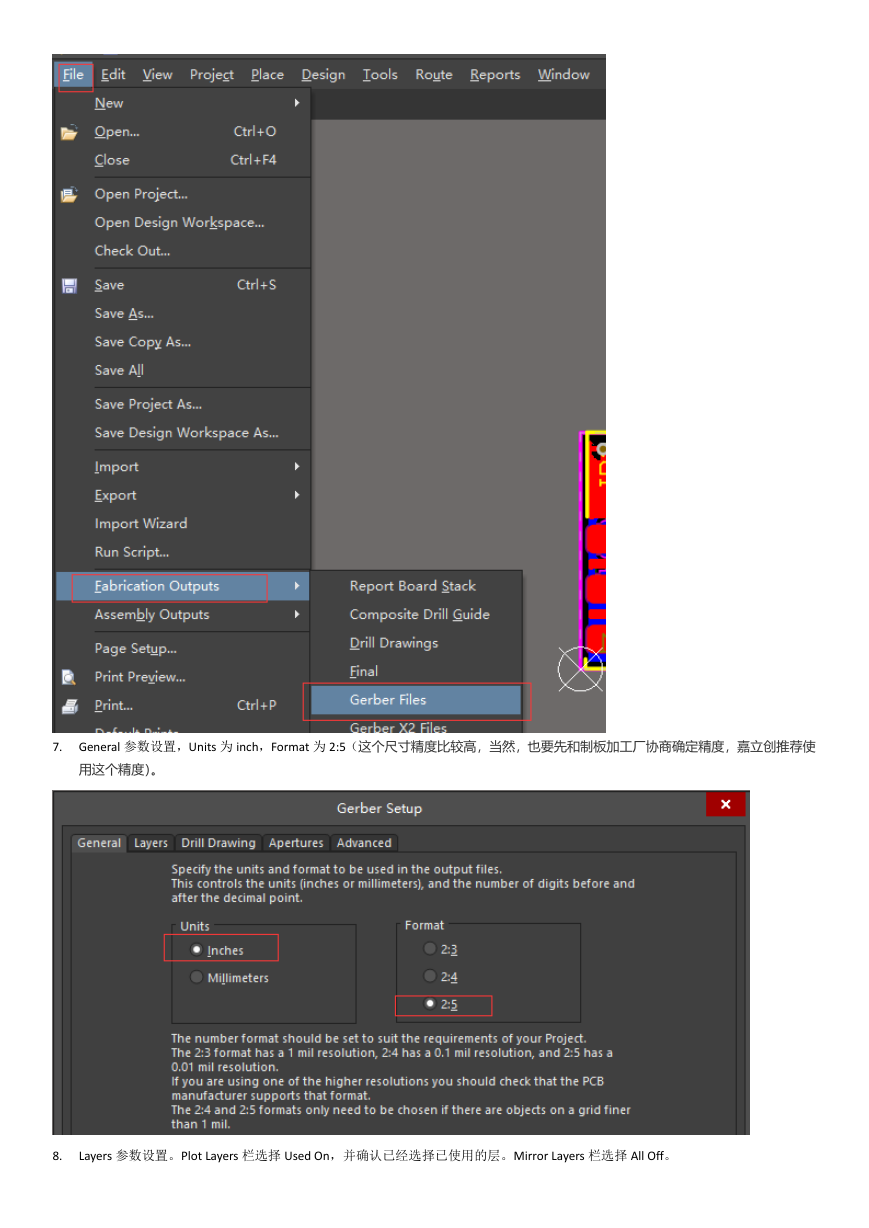Select Final in Fabrication submenu
869x1228 pixels.
(x=417, y=672)
